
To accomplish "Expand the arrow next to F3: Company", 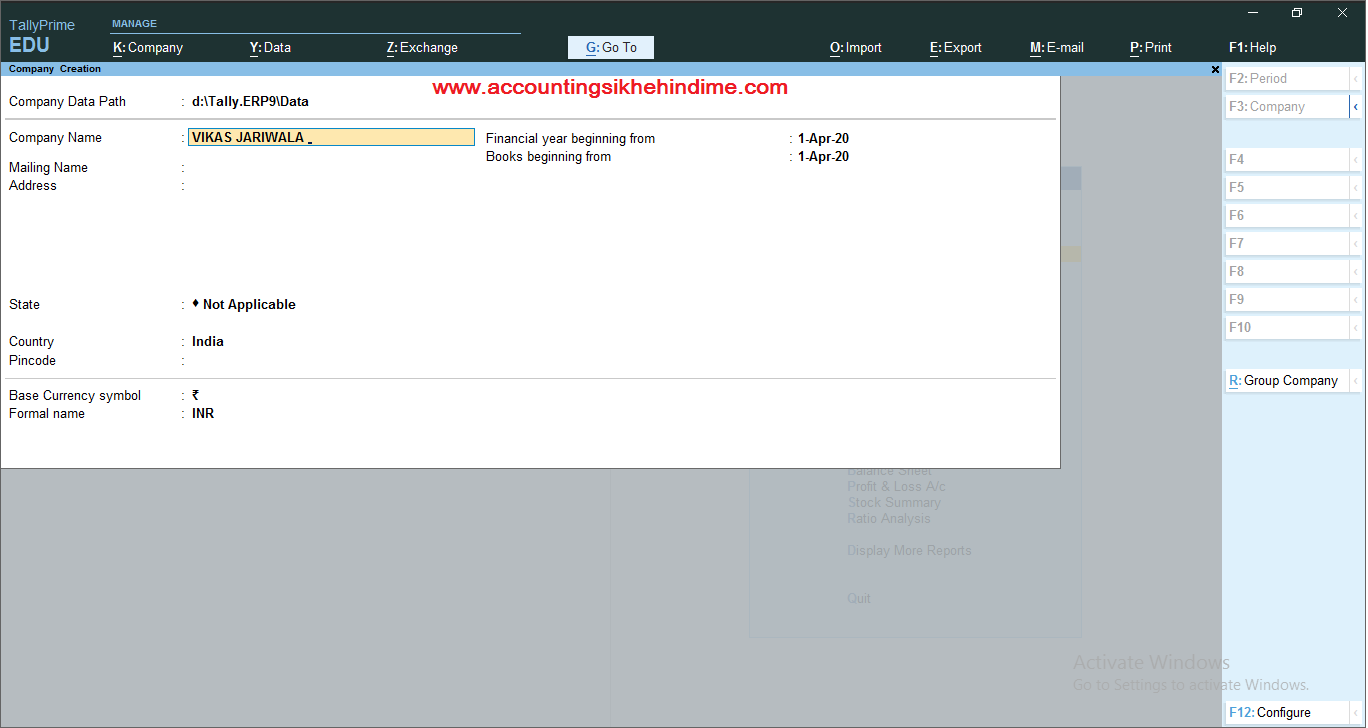I will [1356, 106].
